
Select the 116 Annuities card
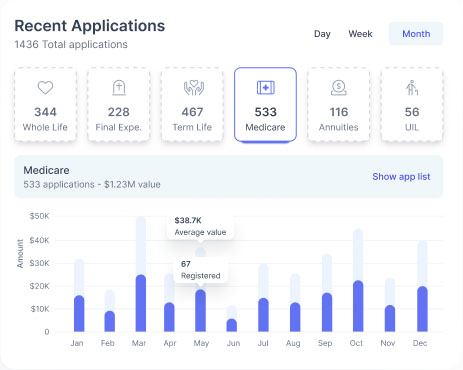pos(339,105)
